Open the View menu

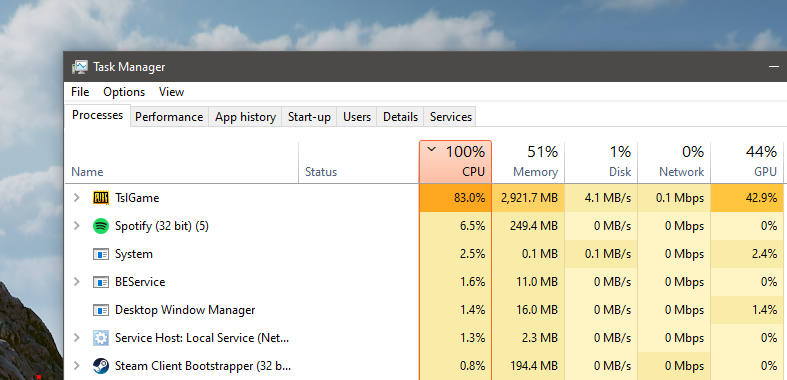pyautogui.click(x=172, y=92)
